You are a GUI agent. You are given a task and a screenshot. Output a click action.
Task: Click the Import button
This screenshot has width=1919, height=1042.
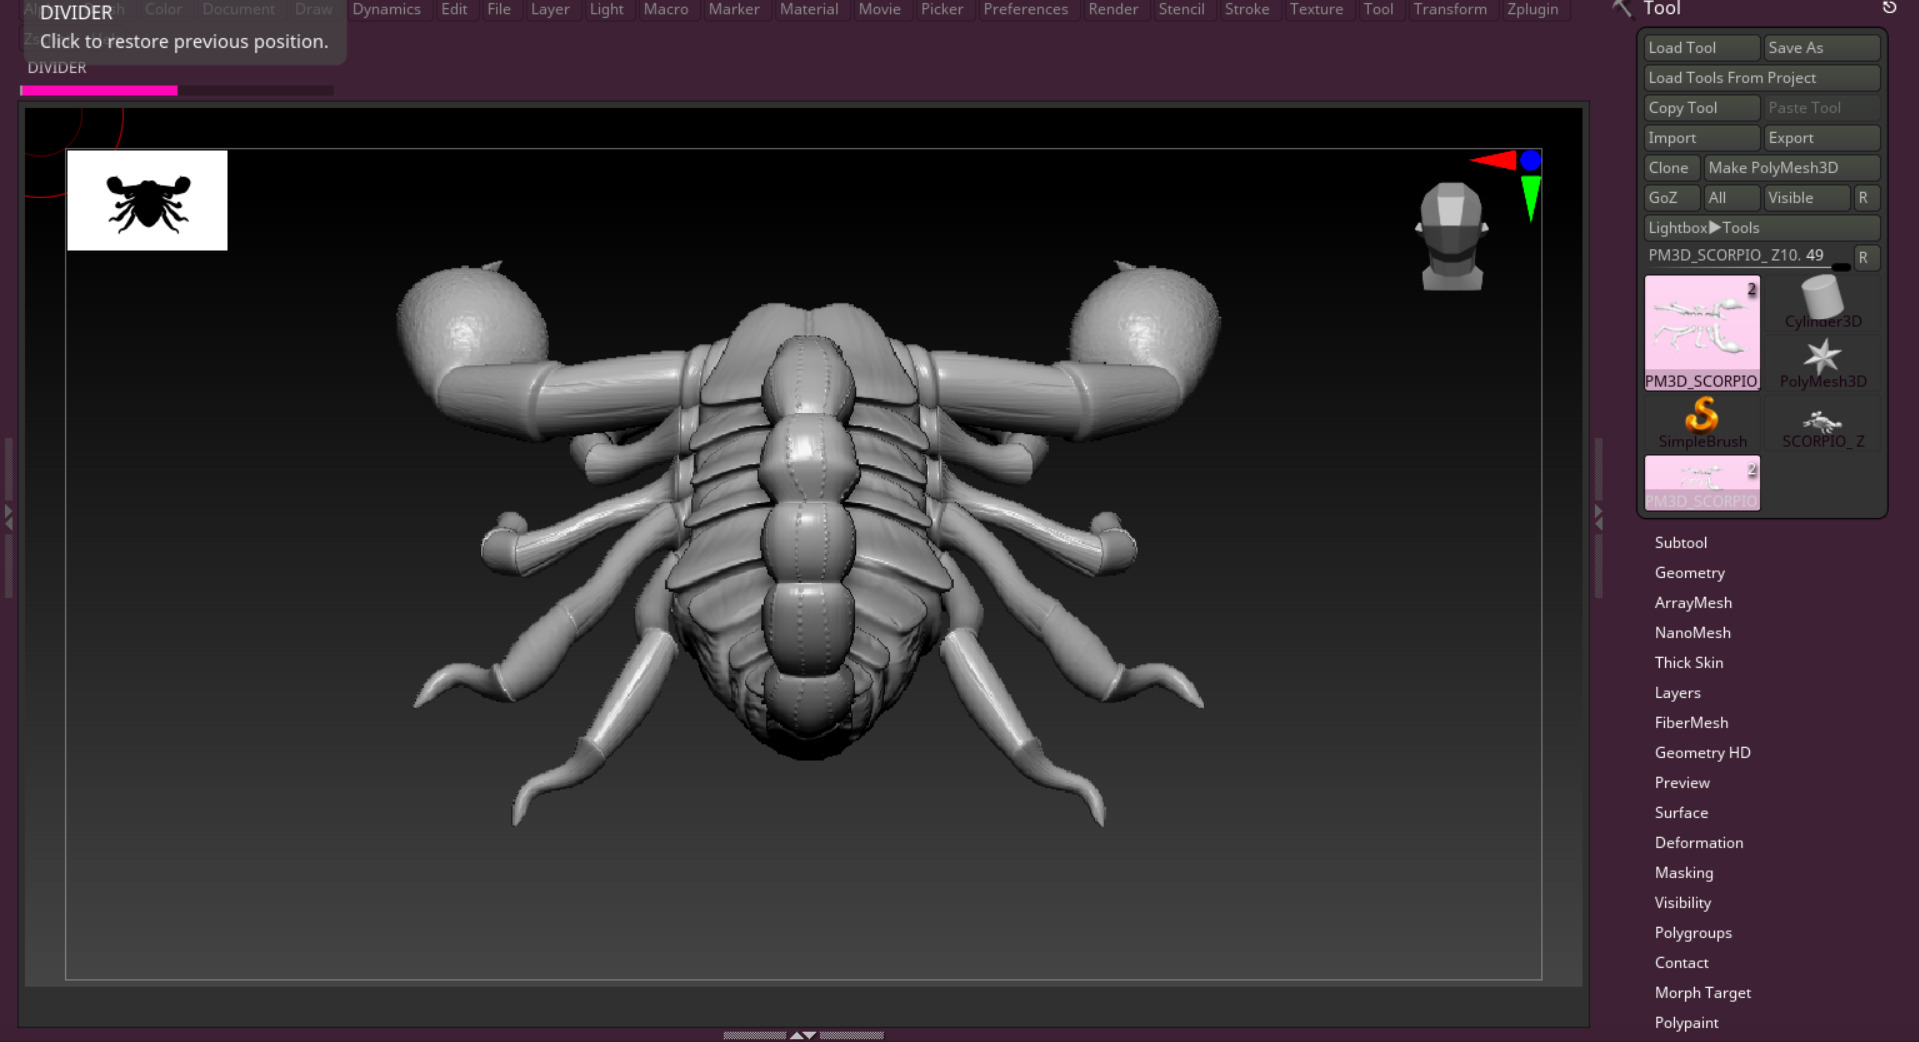point(1702,138)
